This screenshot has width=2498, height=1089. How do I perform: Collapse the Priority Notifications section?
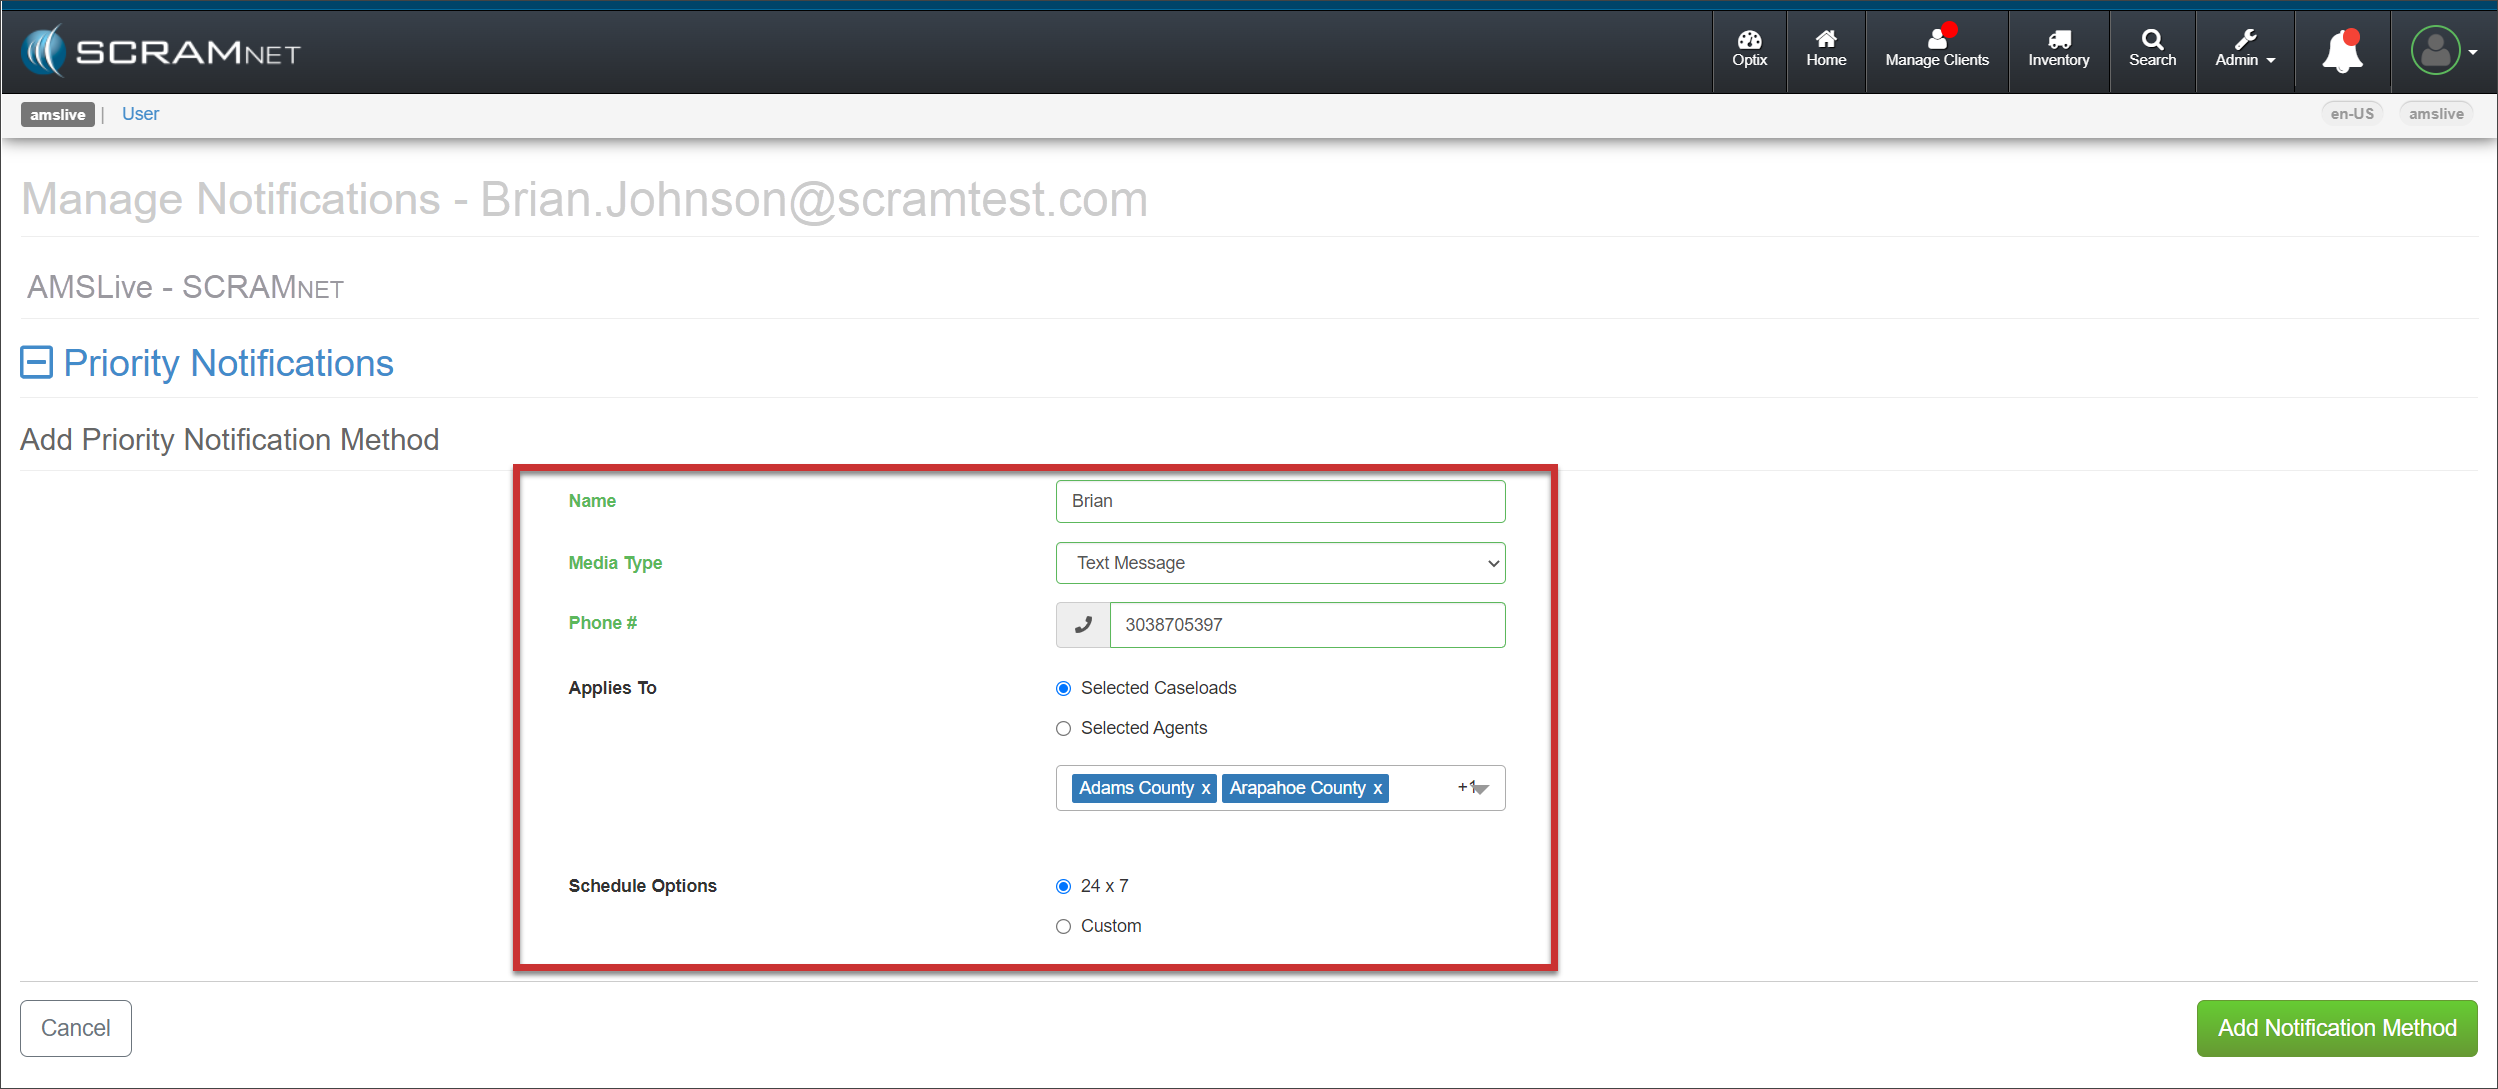[37, 363]
